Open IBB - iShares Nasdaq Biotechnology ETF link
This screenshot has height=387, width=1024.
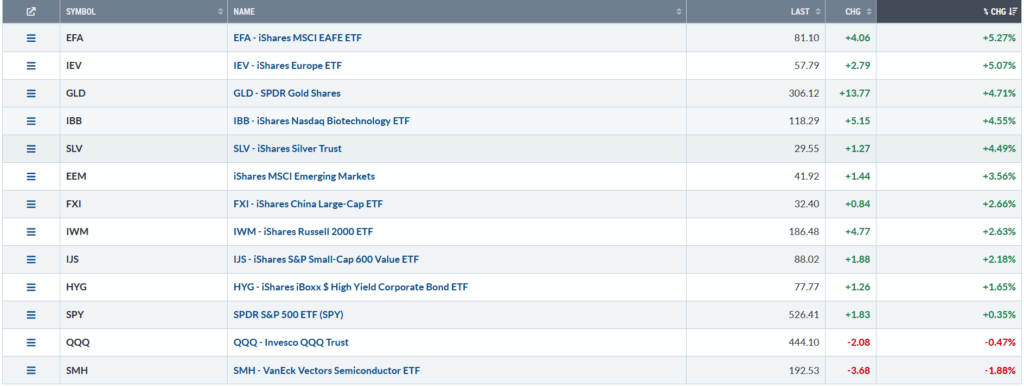click(x=321, y=121)
